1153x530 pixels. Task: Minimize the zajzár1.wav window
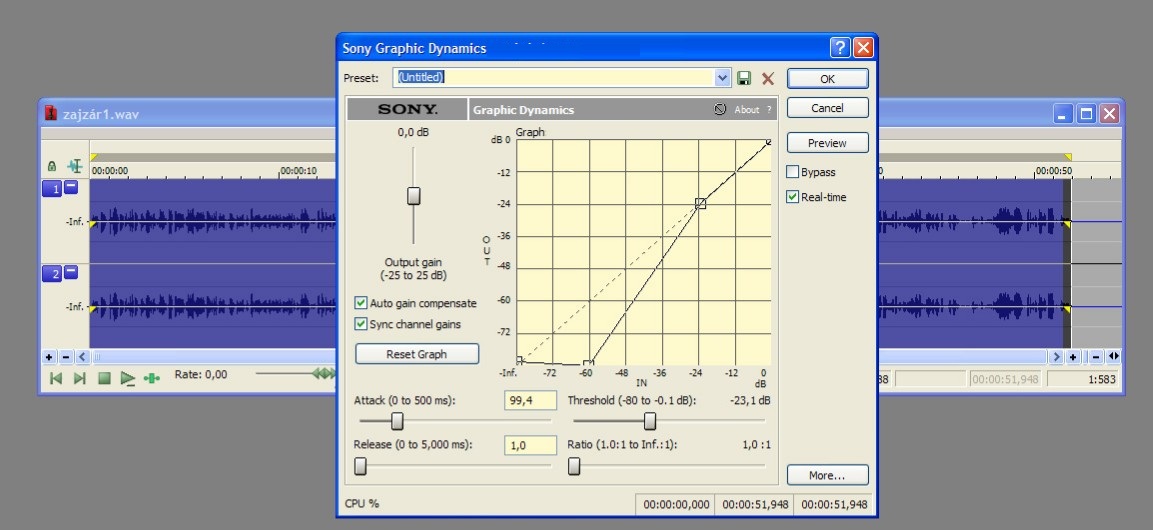(1063, 113)
